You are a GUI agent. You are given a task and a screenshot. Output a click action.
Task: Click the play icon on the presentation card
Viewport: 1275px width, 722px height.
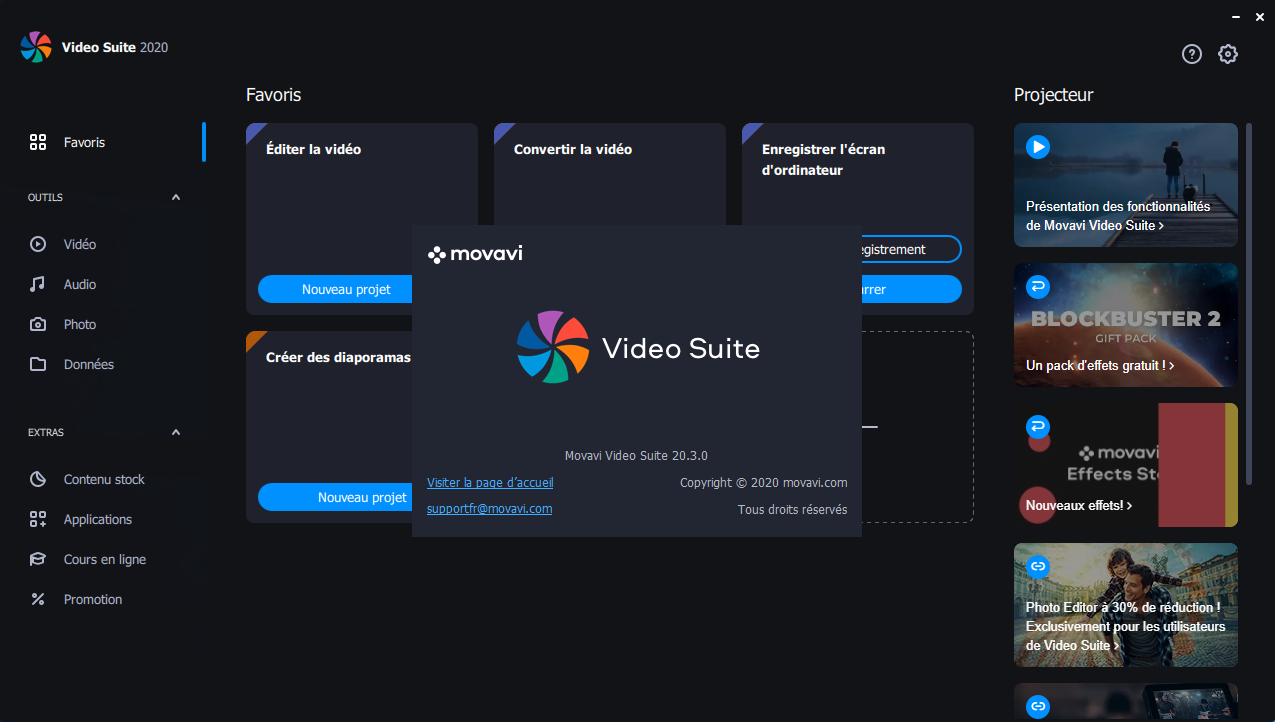click(x=1038, y=147)
